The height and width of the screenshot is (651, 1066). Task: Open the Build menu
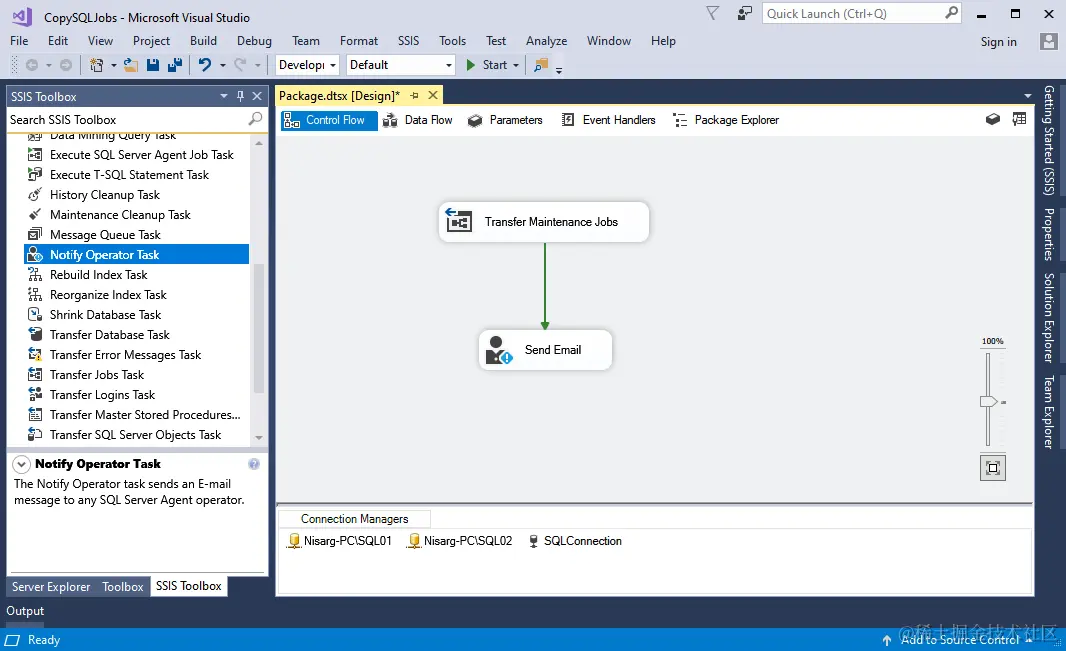pos(203,41)
